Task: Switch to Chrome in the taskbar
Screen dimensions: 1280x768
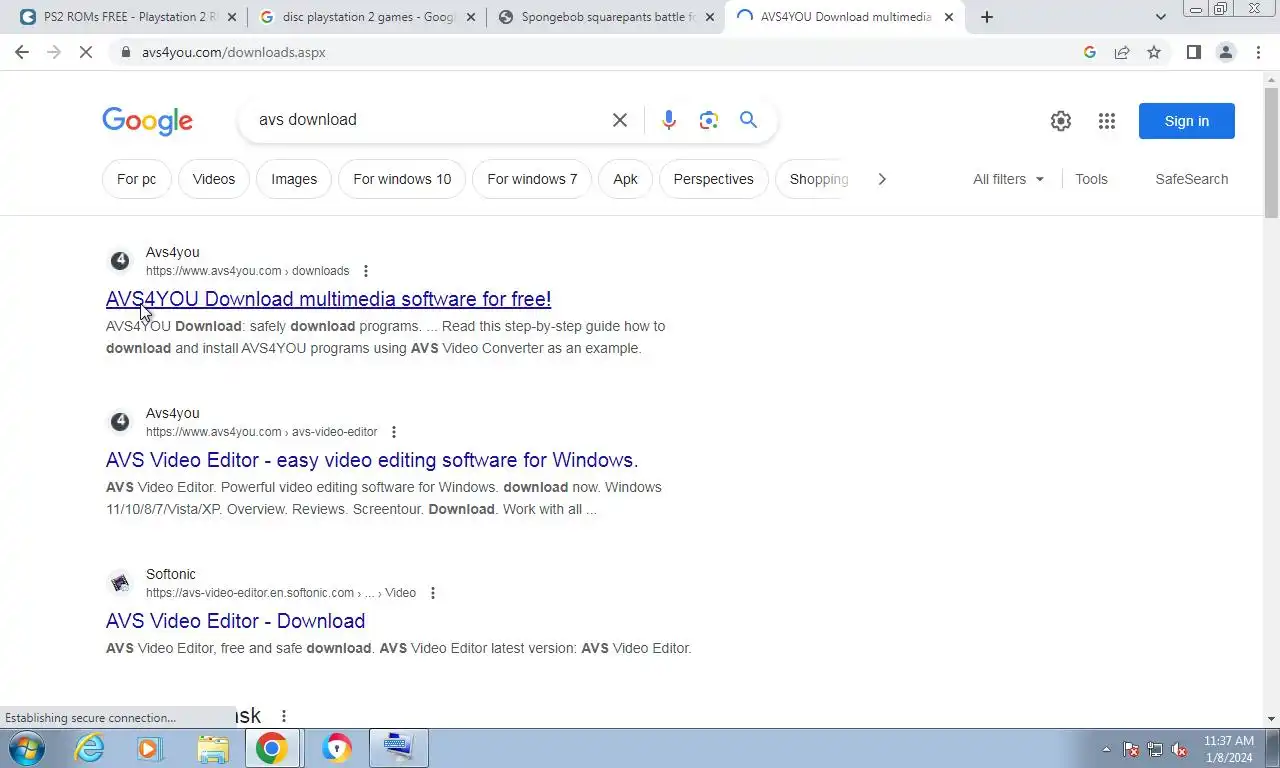Action: click(272, 748)
